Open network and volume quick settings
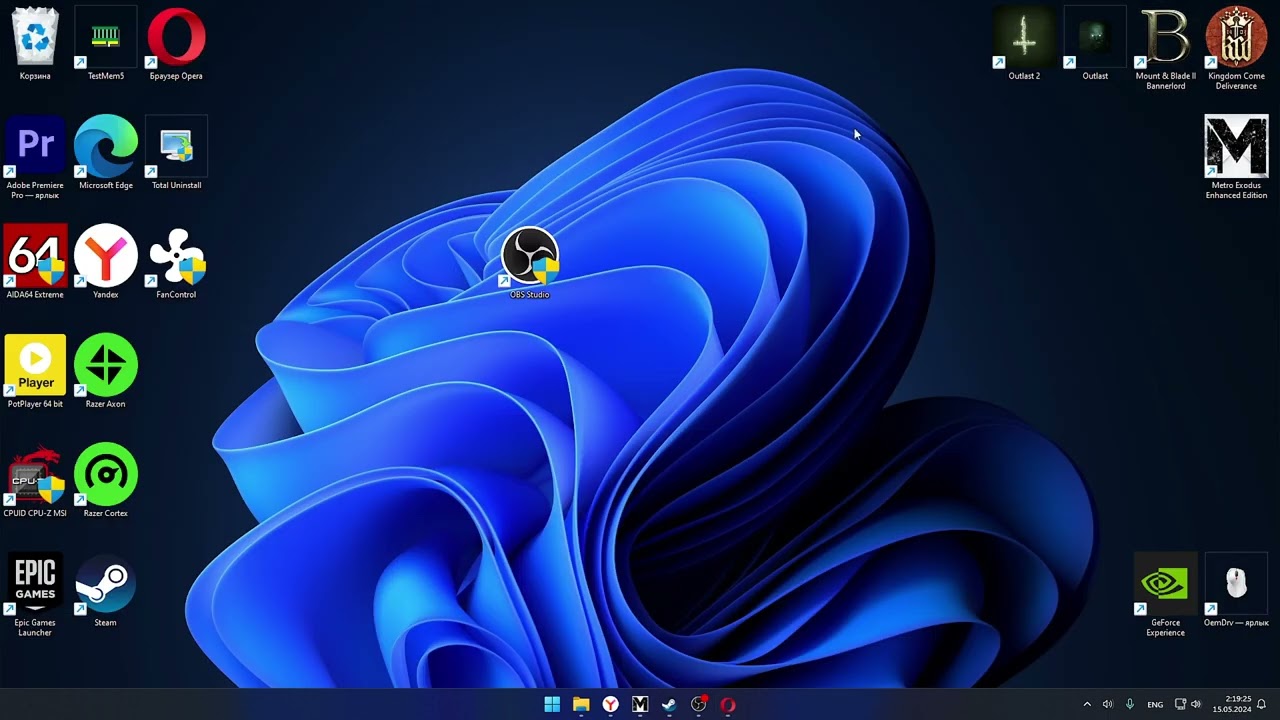This screenshot has height=720, width=1280. [1188, 705]
